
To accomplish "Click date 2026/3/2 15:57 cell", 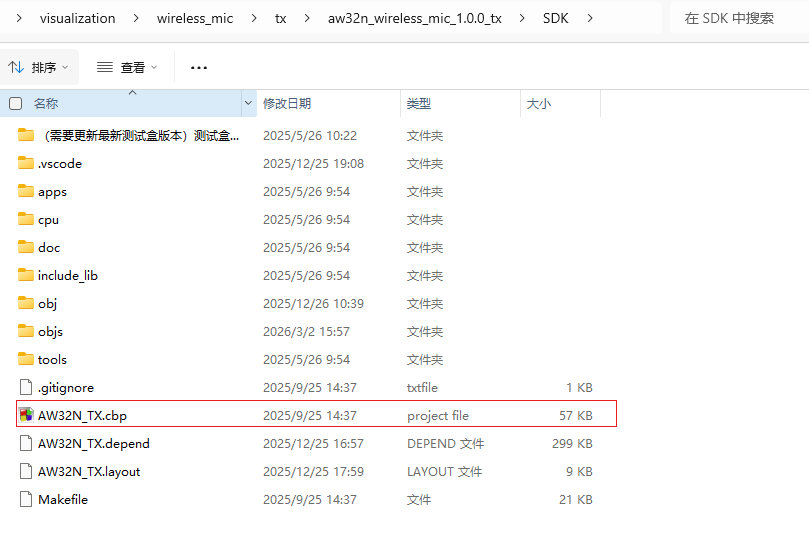I will [306, 331].
